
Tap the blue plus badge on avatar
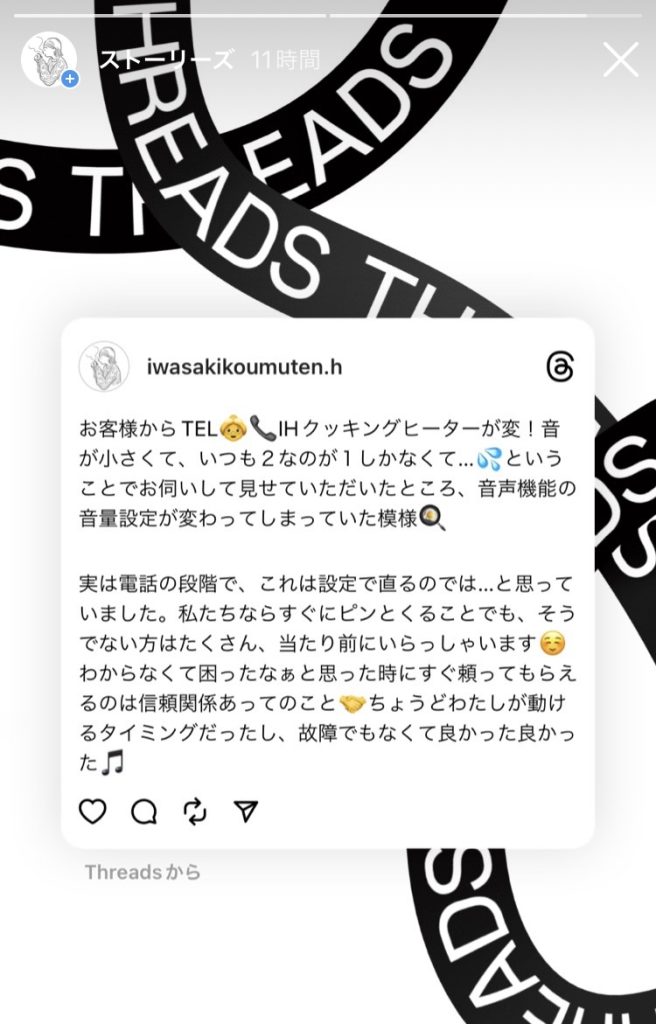tap(70, 80)
